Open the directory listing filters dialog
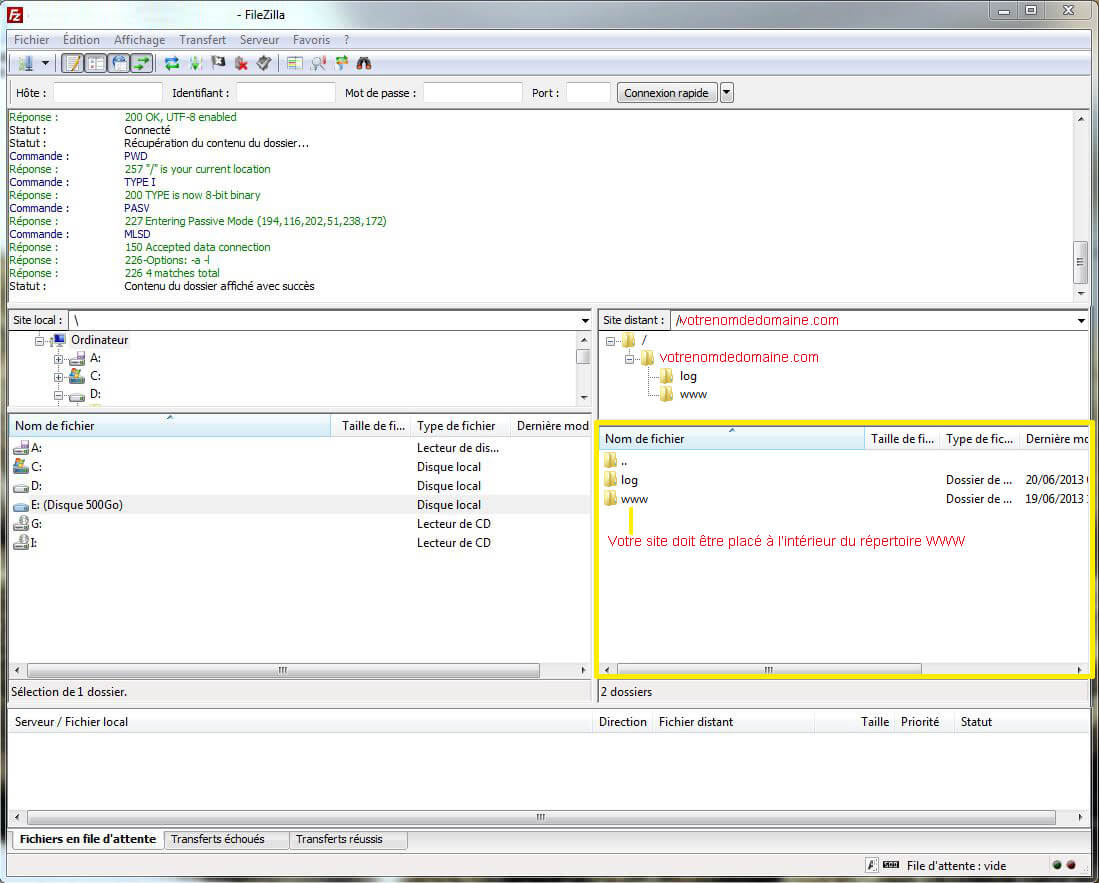Image resolution: width=1099 pixels, height=883 pixels. [x=295, y=64]
